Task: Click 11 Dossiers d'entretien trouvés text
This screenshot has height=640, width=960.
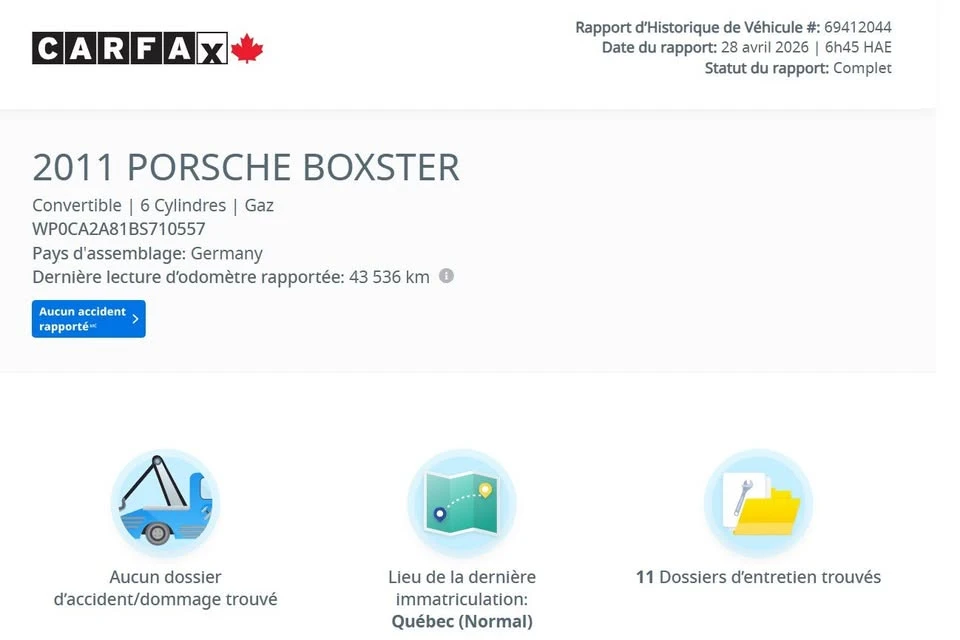Action: point(758,577)
